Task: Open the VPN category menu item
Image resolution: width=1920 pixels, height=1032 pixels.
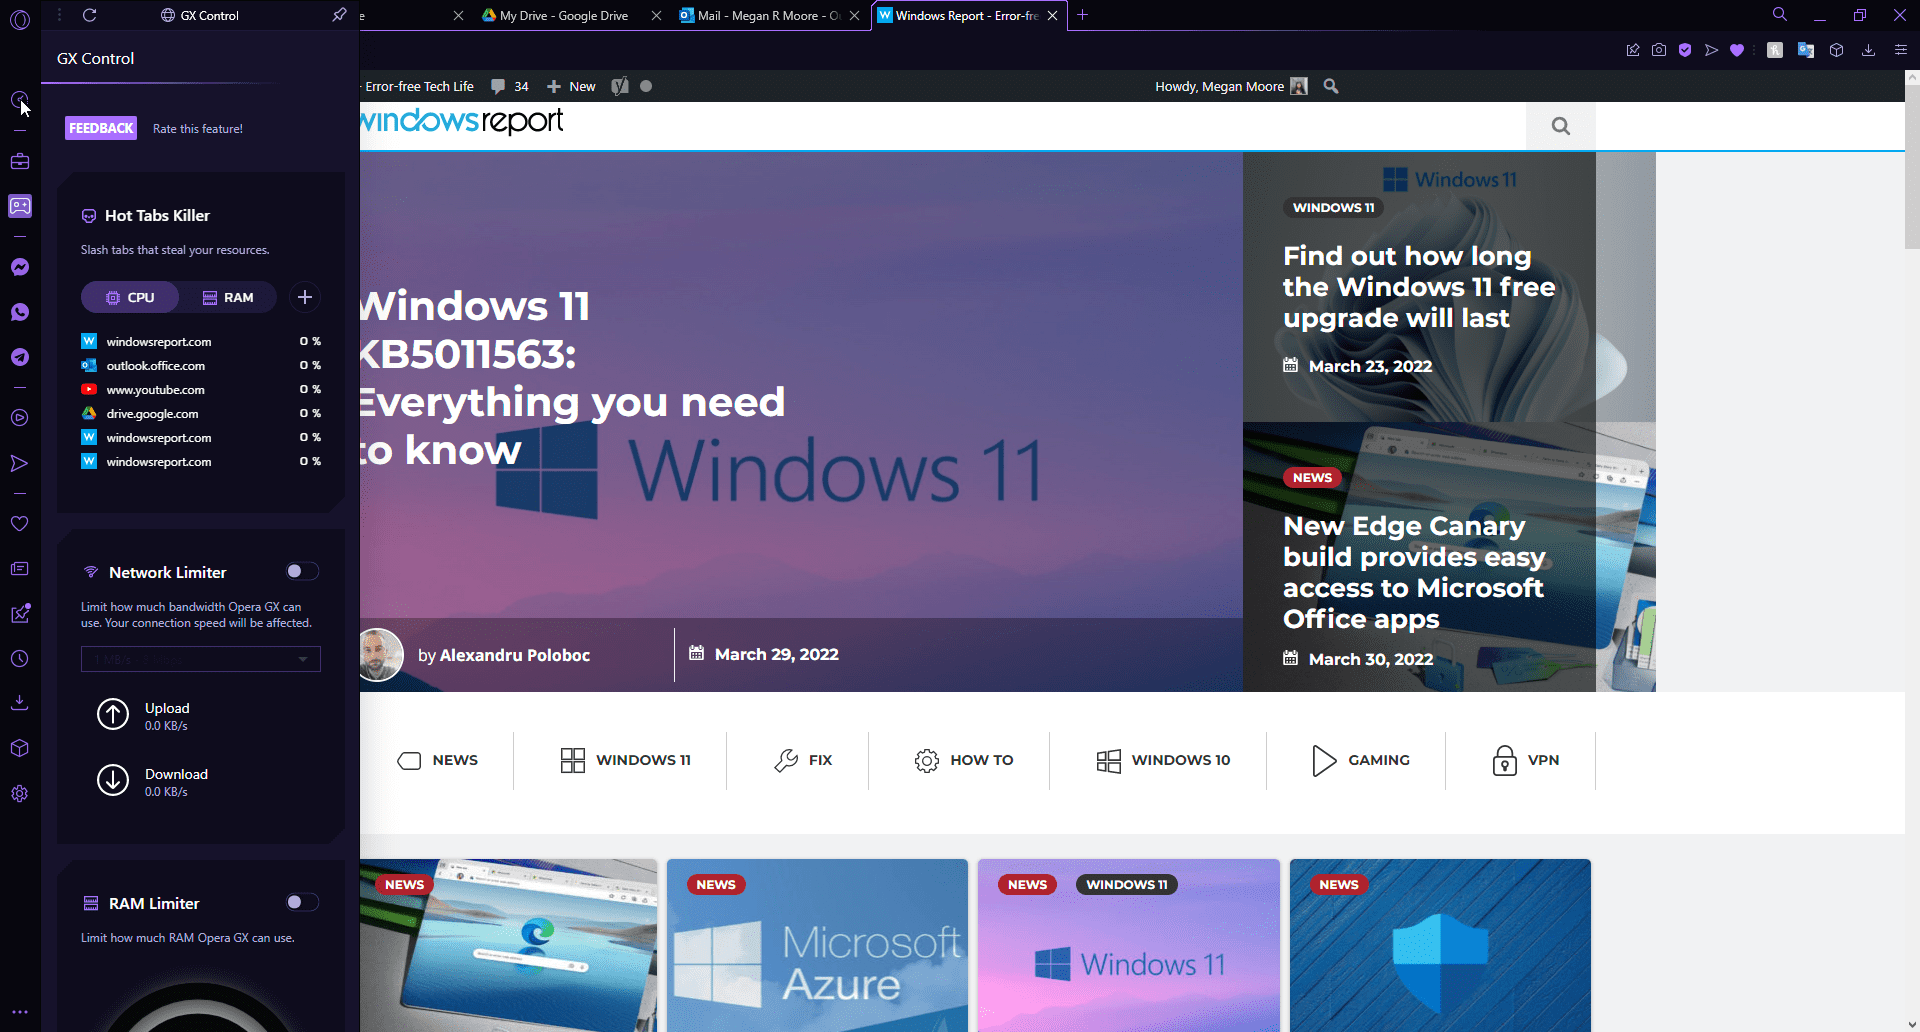Action: tap(1526, 760)
